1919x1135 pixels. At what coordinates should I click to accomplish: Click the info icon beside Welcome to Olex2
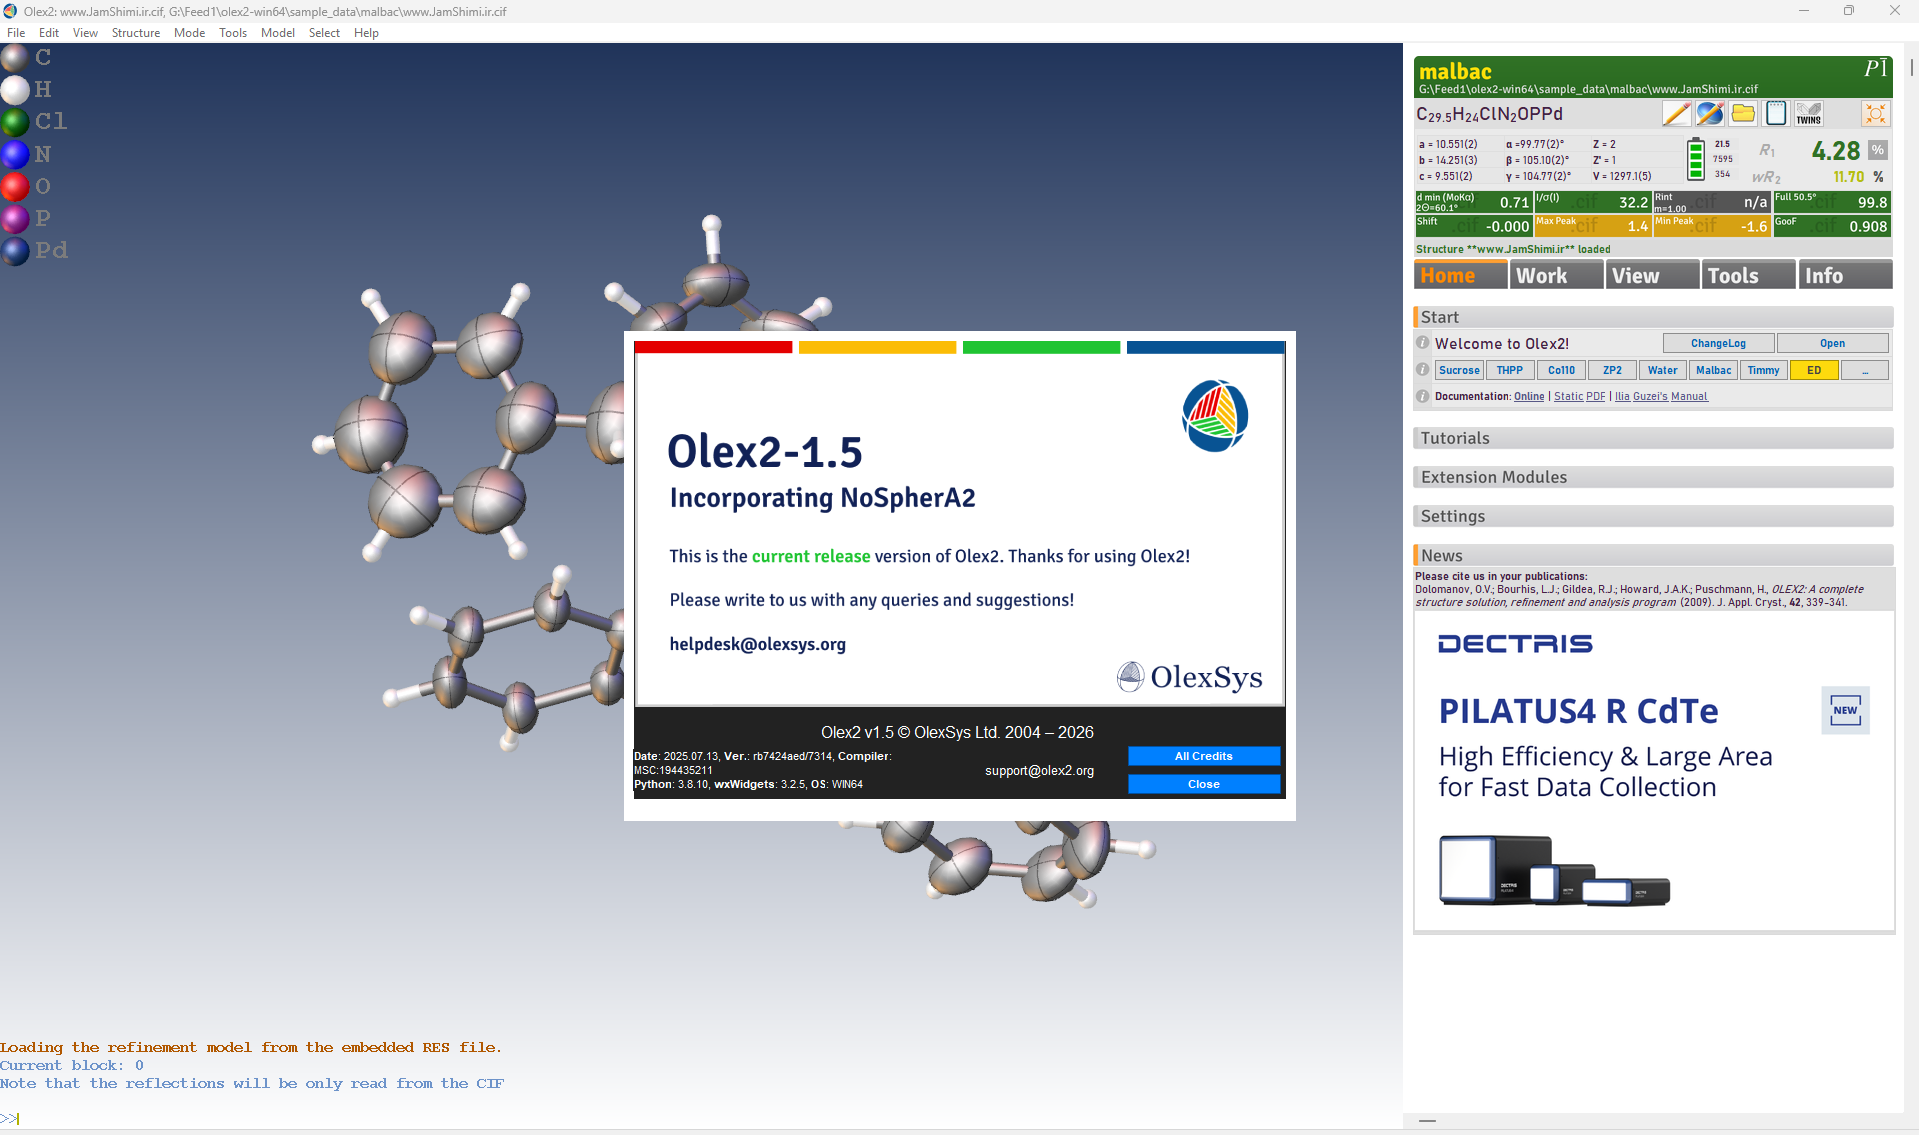click(x=1422, y=343)
